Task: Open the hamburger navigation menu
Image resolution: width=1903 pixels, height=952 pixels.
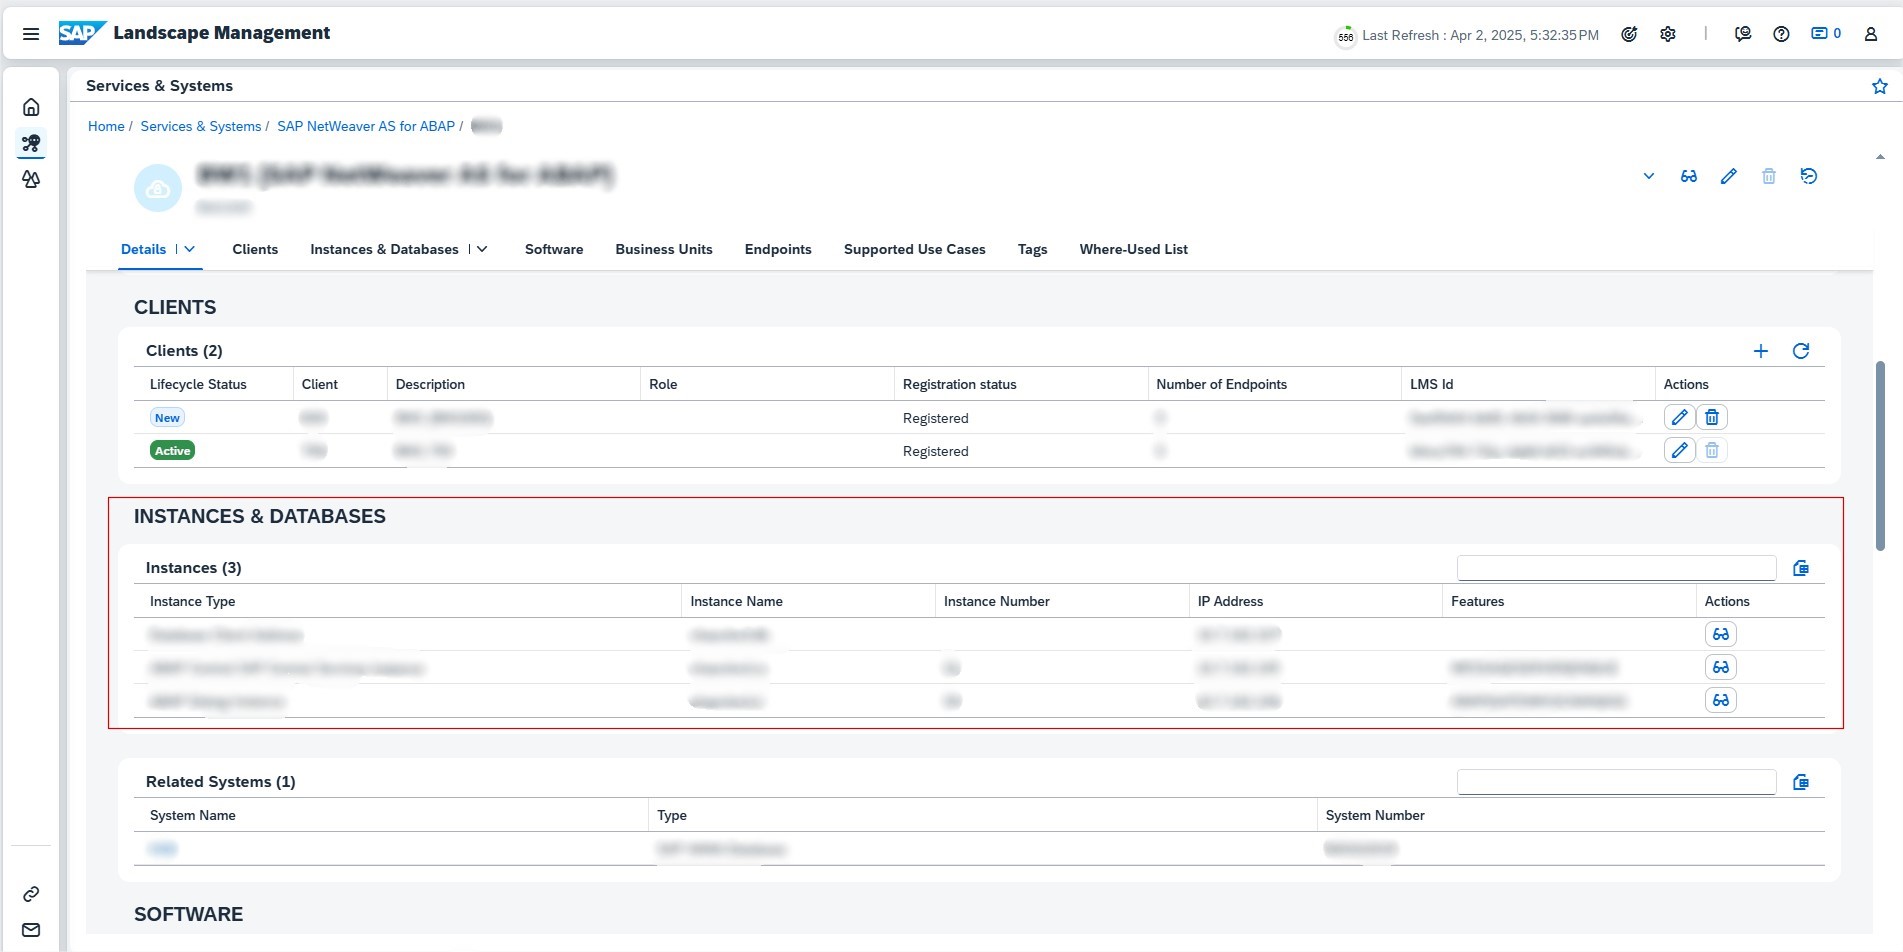Action: point(31,34)
